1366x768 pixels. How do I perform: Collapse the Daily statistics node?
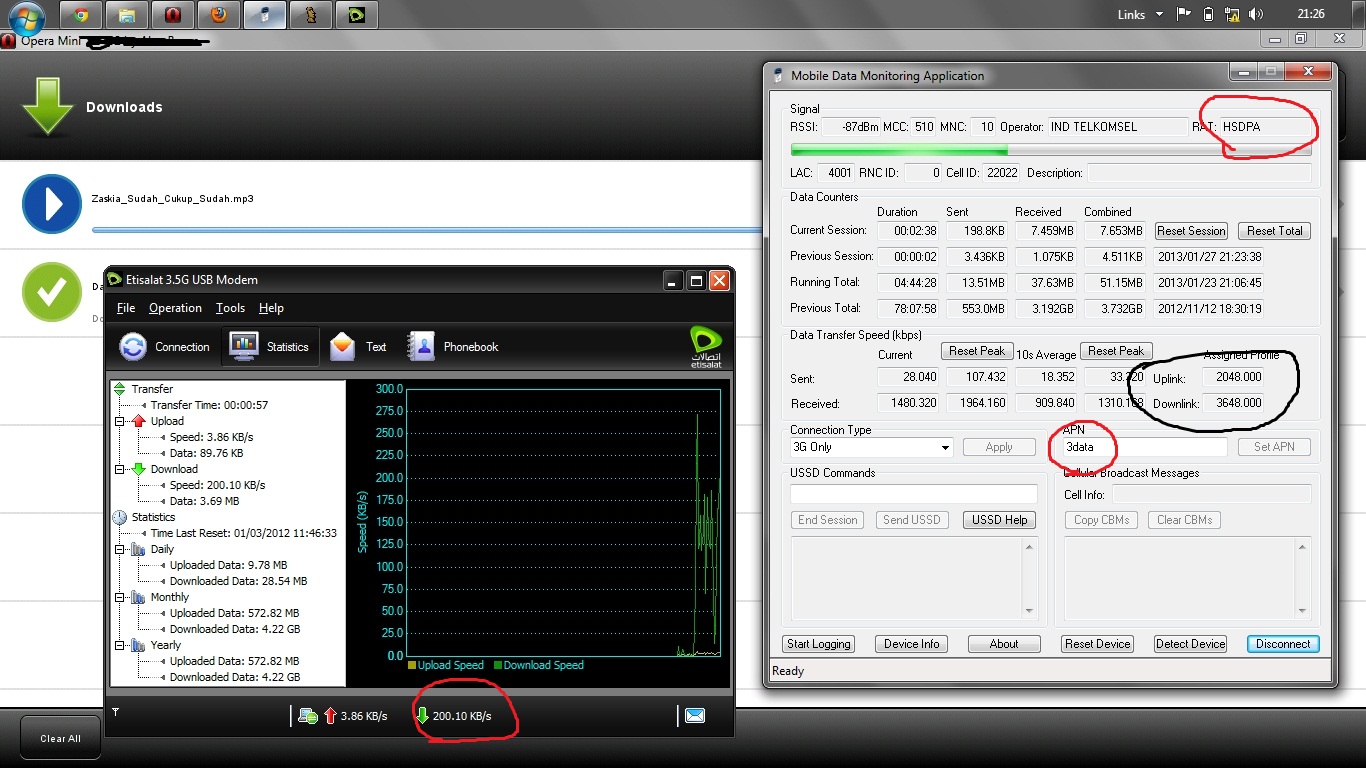point(120,549)
